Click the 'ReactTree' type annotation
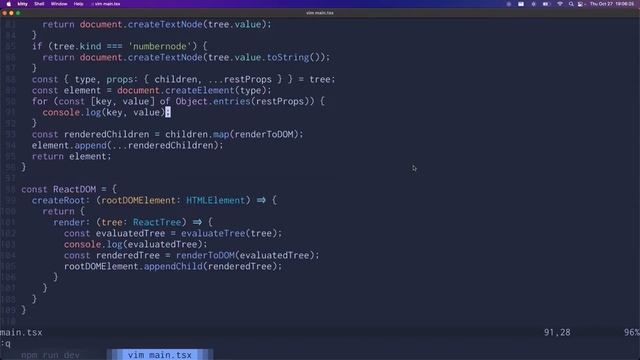Screen dimensions: 640x360 pos(157,222)
